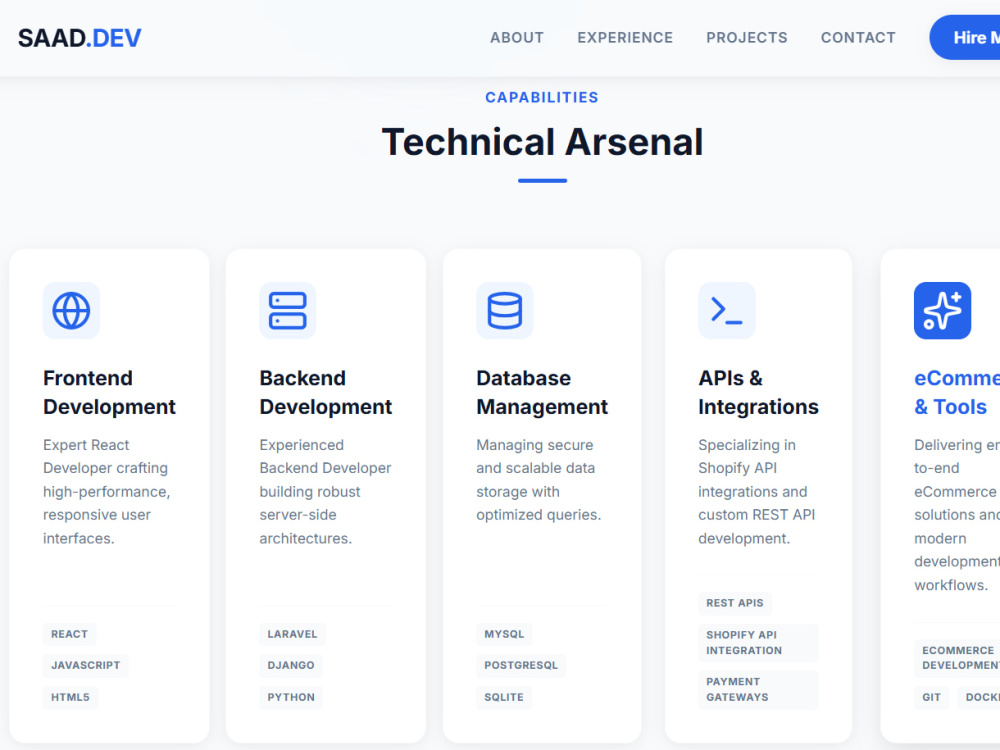
Task: Click the Technical Arsenal title
Action: coord(542,142)
